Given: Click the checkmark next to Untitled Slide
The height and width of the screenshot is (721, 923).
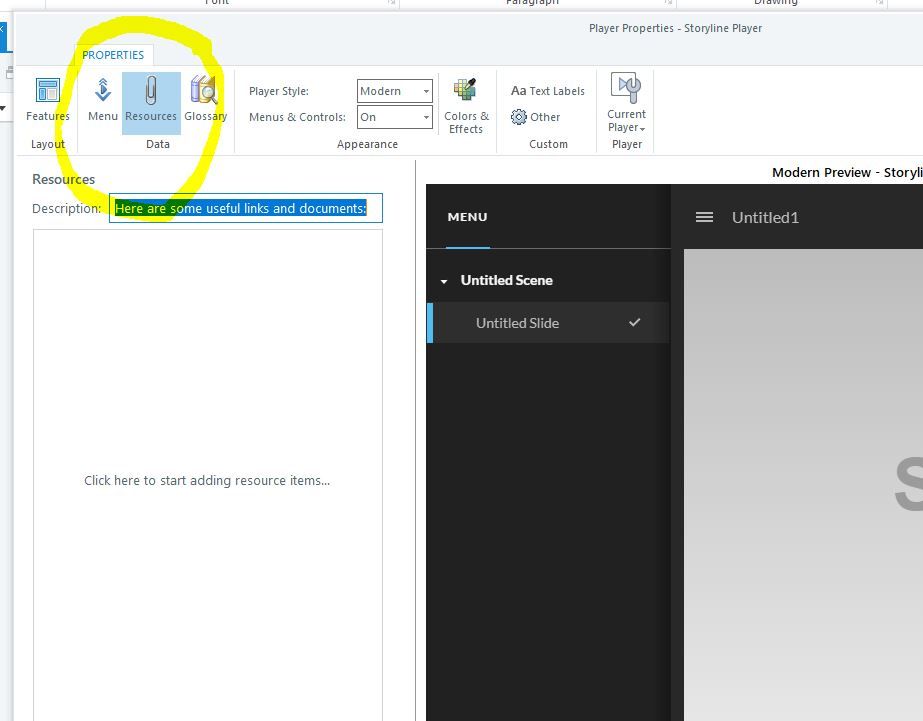Looking at the screenshot, I should tap(634, 322).
